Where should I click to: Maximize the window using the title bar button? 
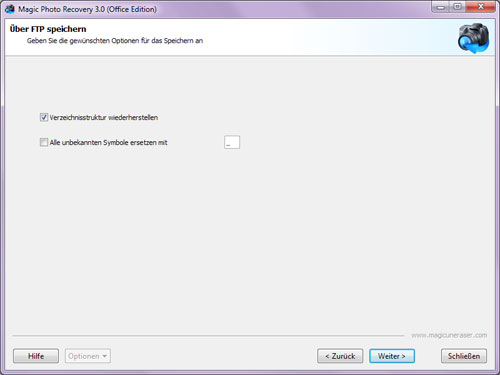[x=458, y=7]
